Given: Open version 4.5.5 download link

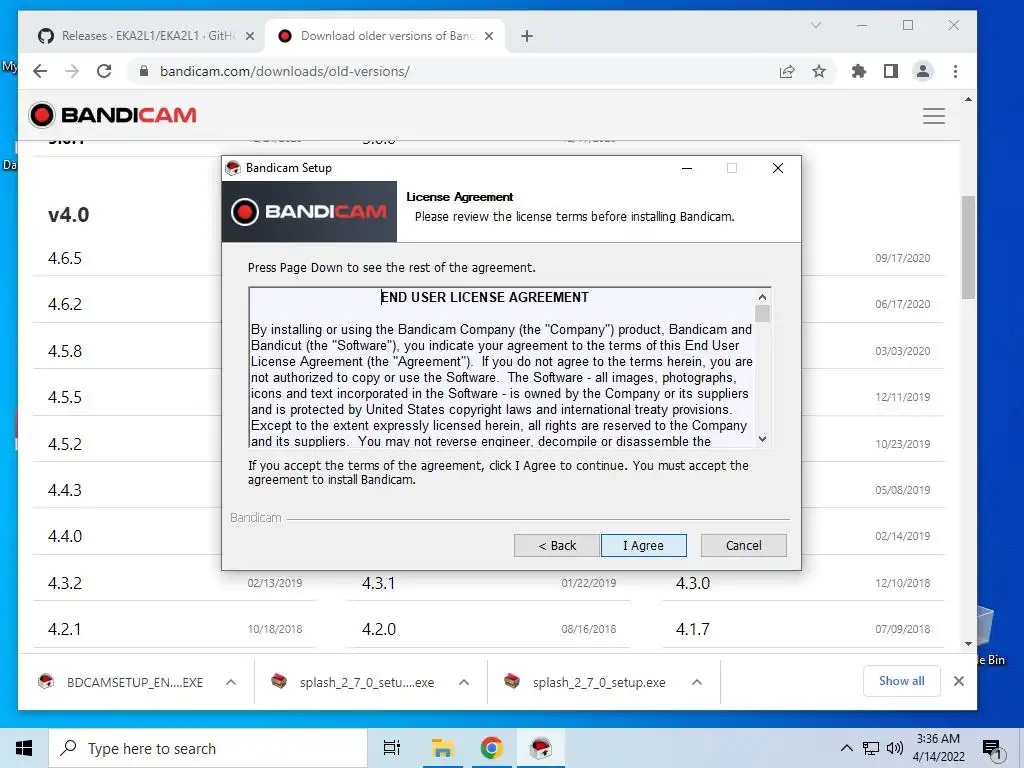Looking at the screenshot, I should coord(65,397).
